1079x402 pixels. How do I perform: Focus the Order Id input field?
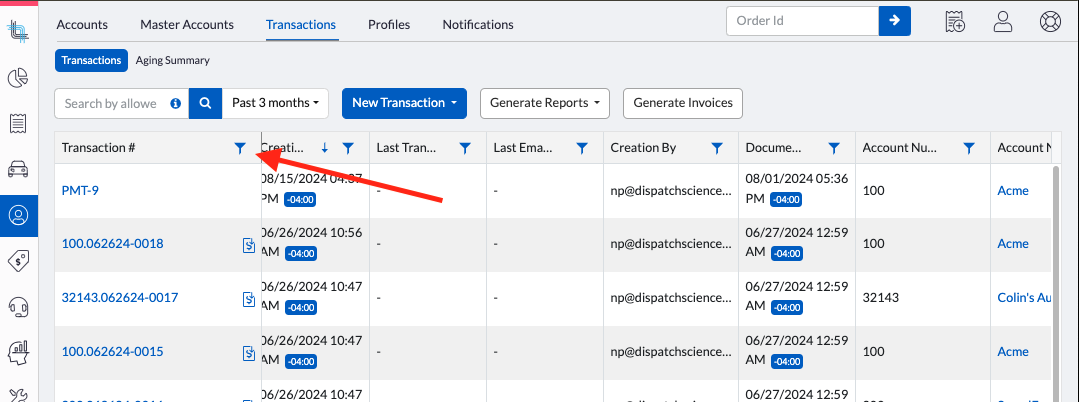(x=802, y=21)
